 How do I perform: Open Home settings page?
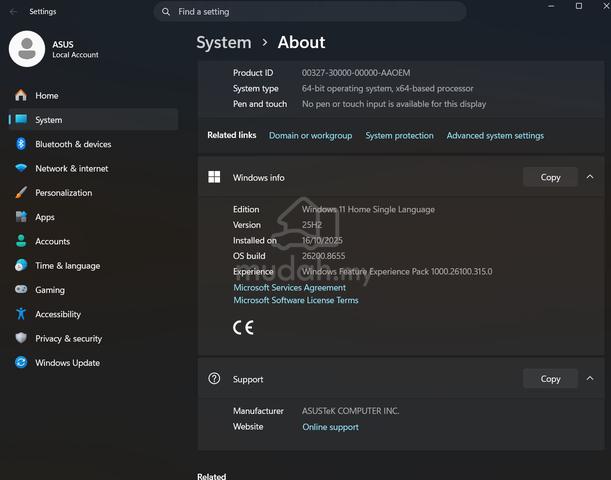[x=94, y=95]
